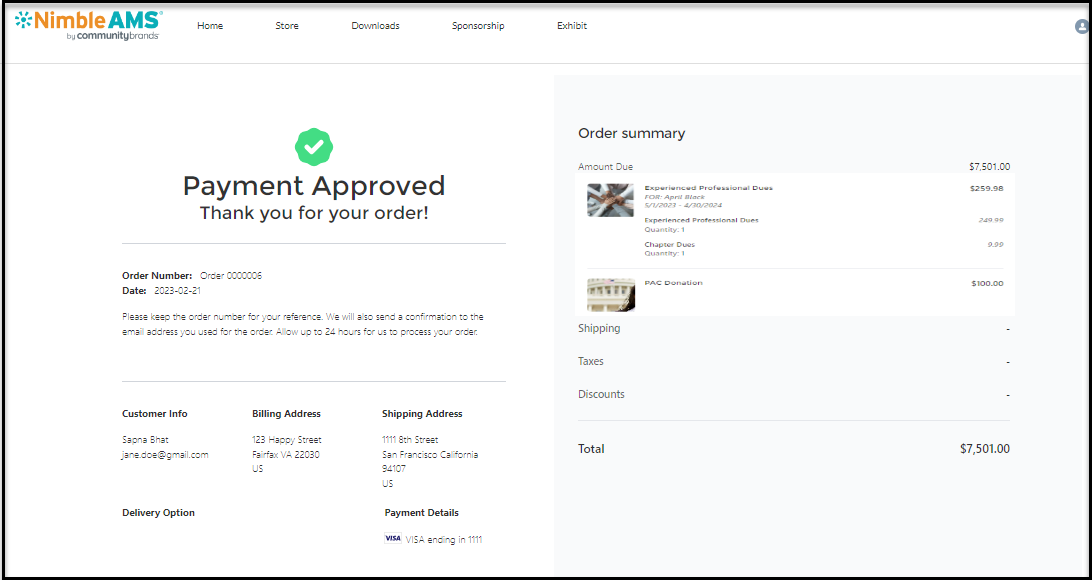1092x580 pixels.
Task: Click the Nimble AMS logo
Action: coord(88,25)
